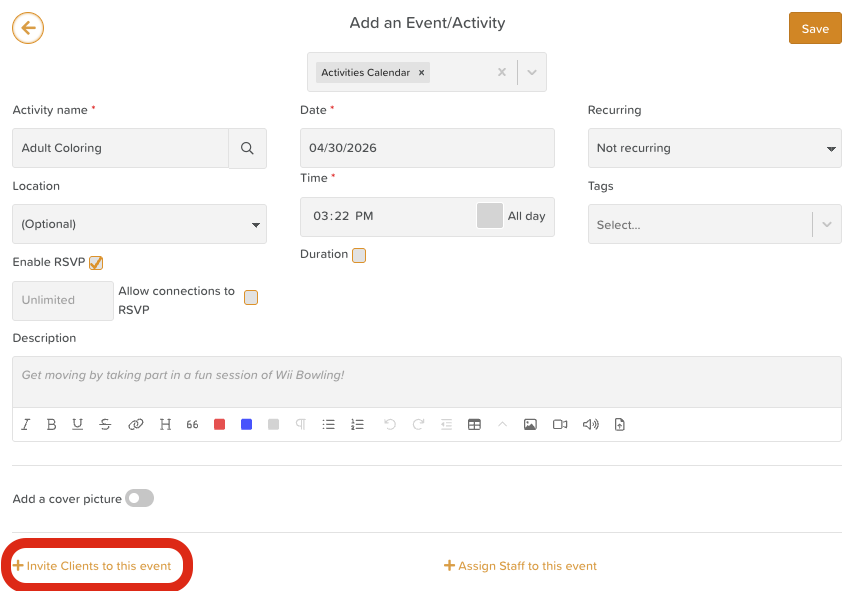
Task: Add a bulleted list in description
Action: [328, 424]
